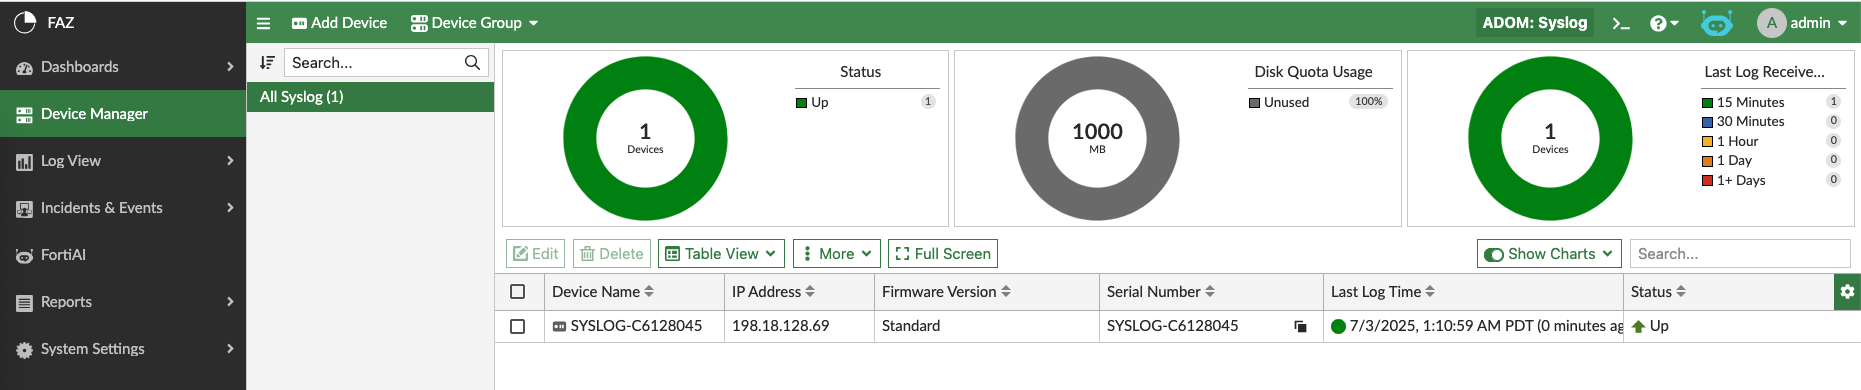Expand the Dashboards menu chevron
Screen dimensions: 1861x390
(x=230, y=67)
